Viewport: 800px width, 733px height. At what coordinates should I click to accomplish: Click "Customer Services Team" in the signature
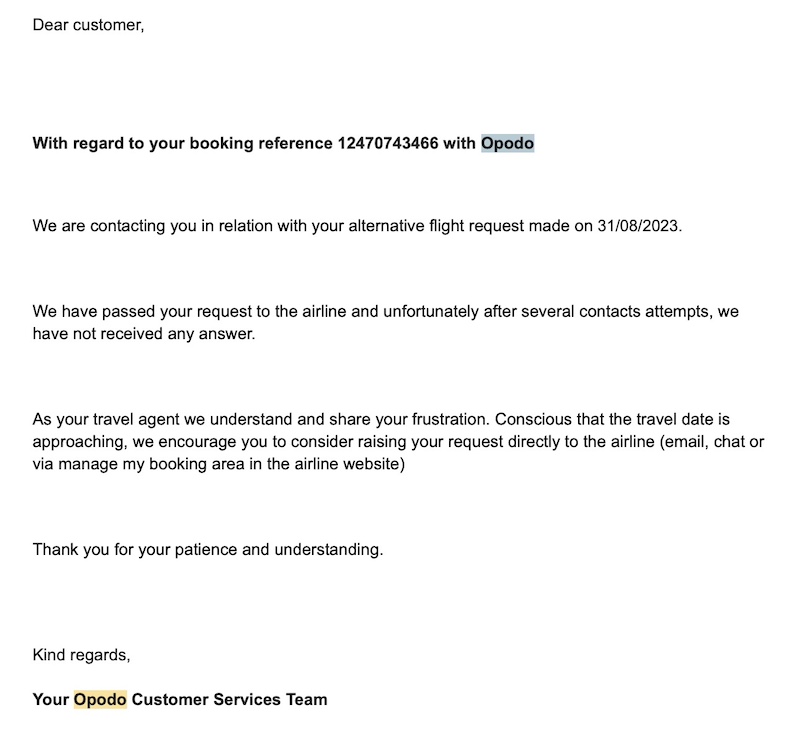229,699
